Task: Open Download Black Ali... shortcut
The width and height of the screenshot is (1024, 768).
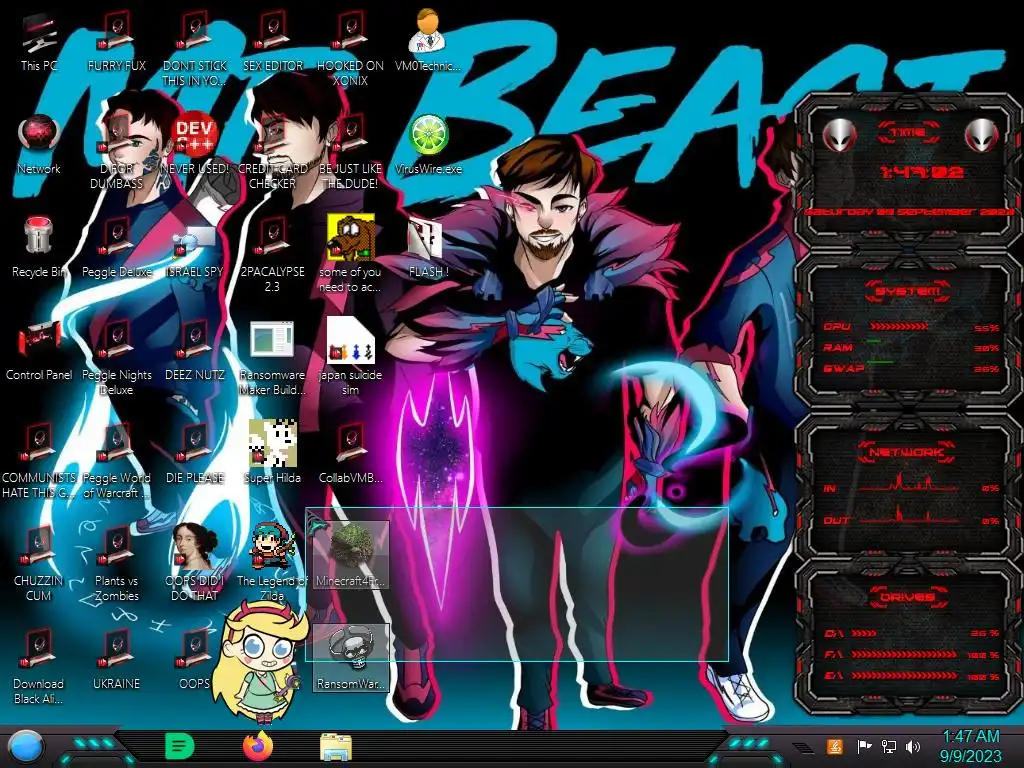Action: (39, 667)
